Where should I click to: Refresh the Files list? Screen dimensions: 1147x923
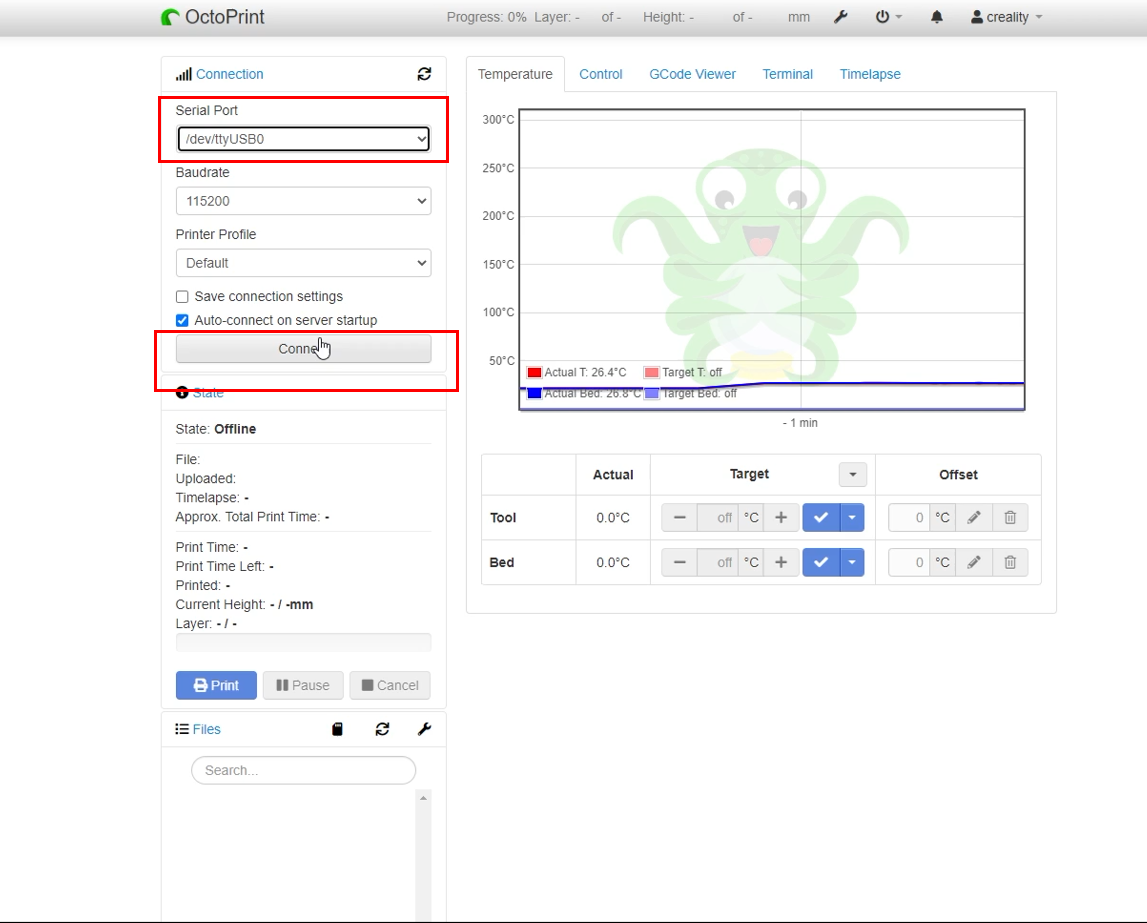[x=383, y=729]
